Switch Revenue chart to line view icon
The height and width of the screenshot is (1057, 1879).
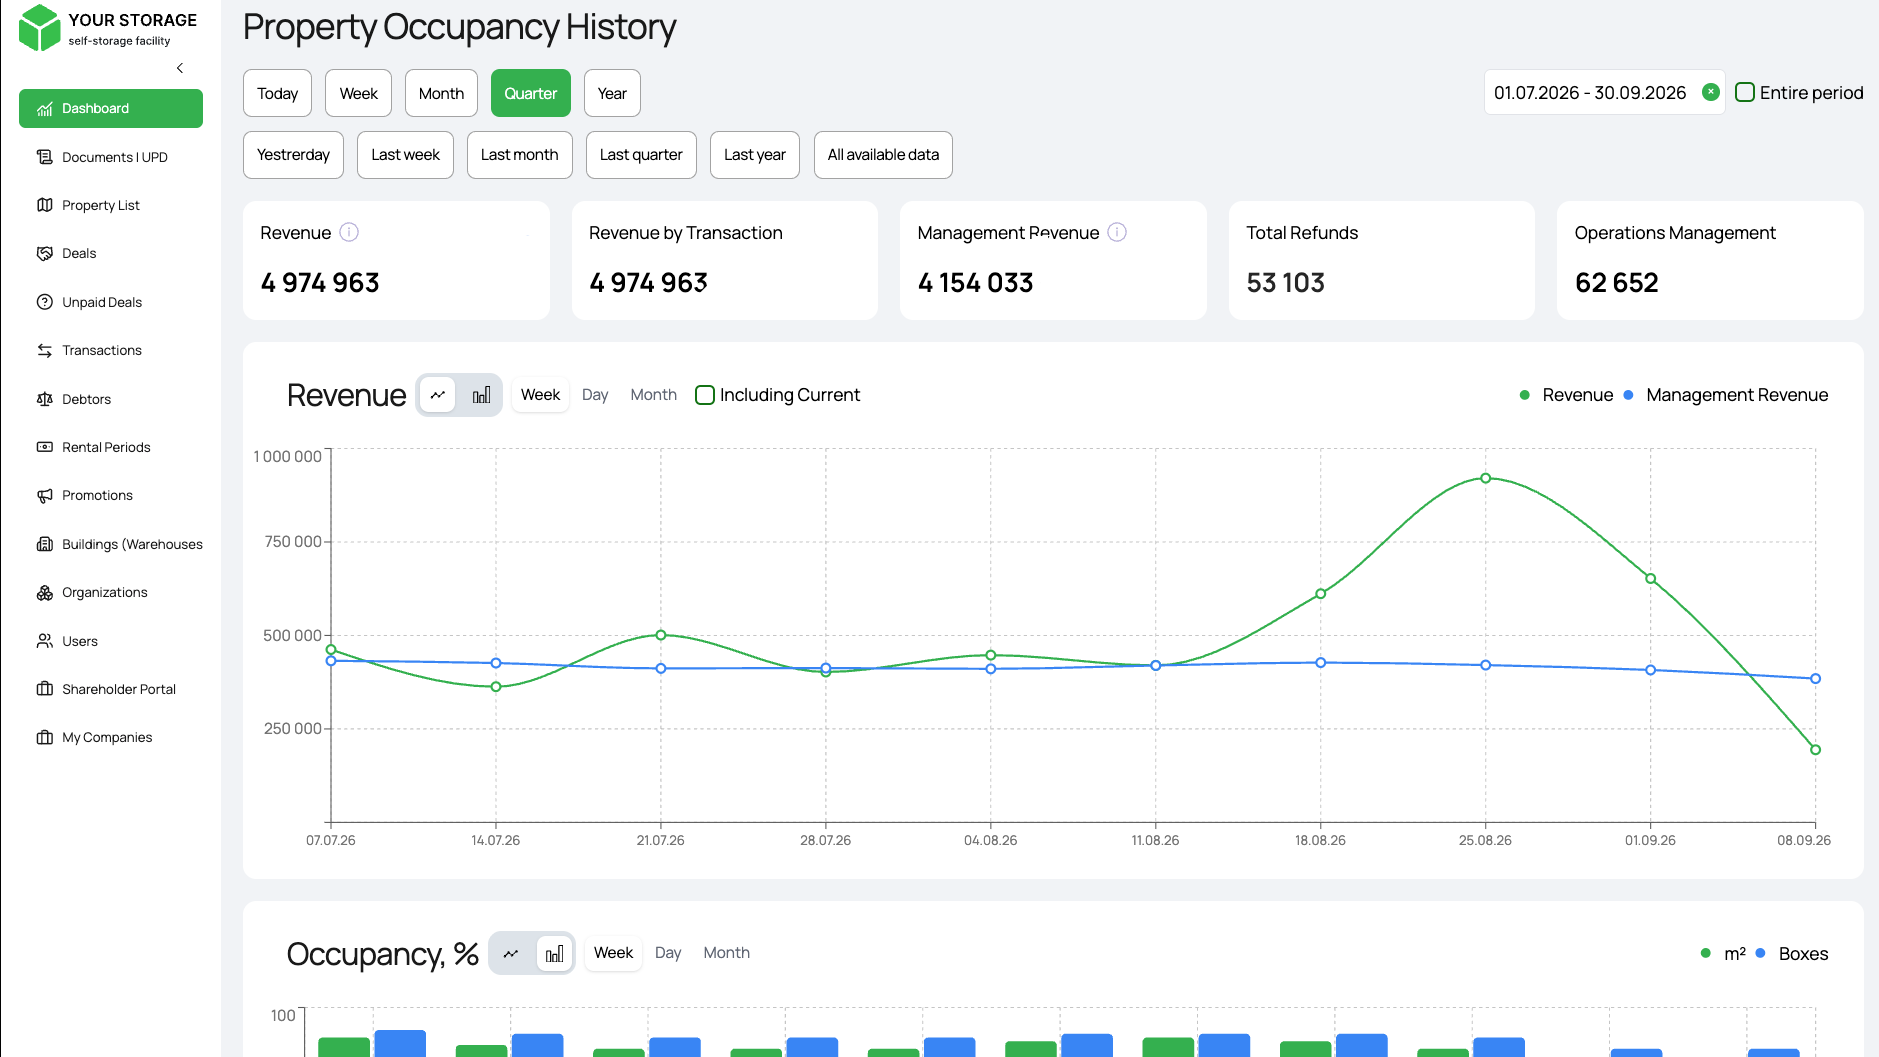click(x=438, y=395)
